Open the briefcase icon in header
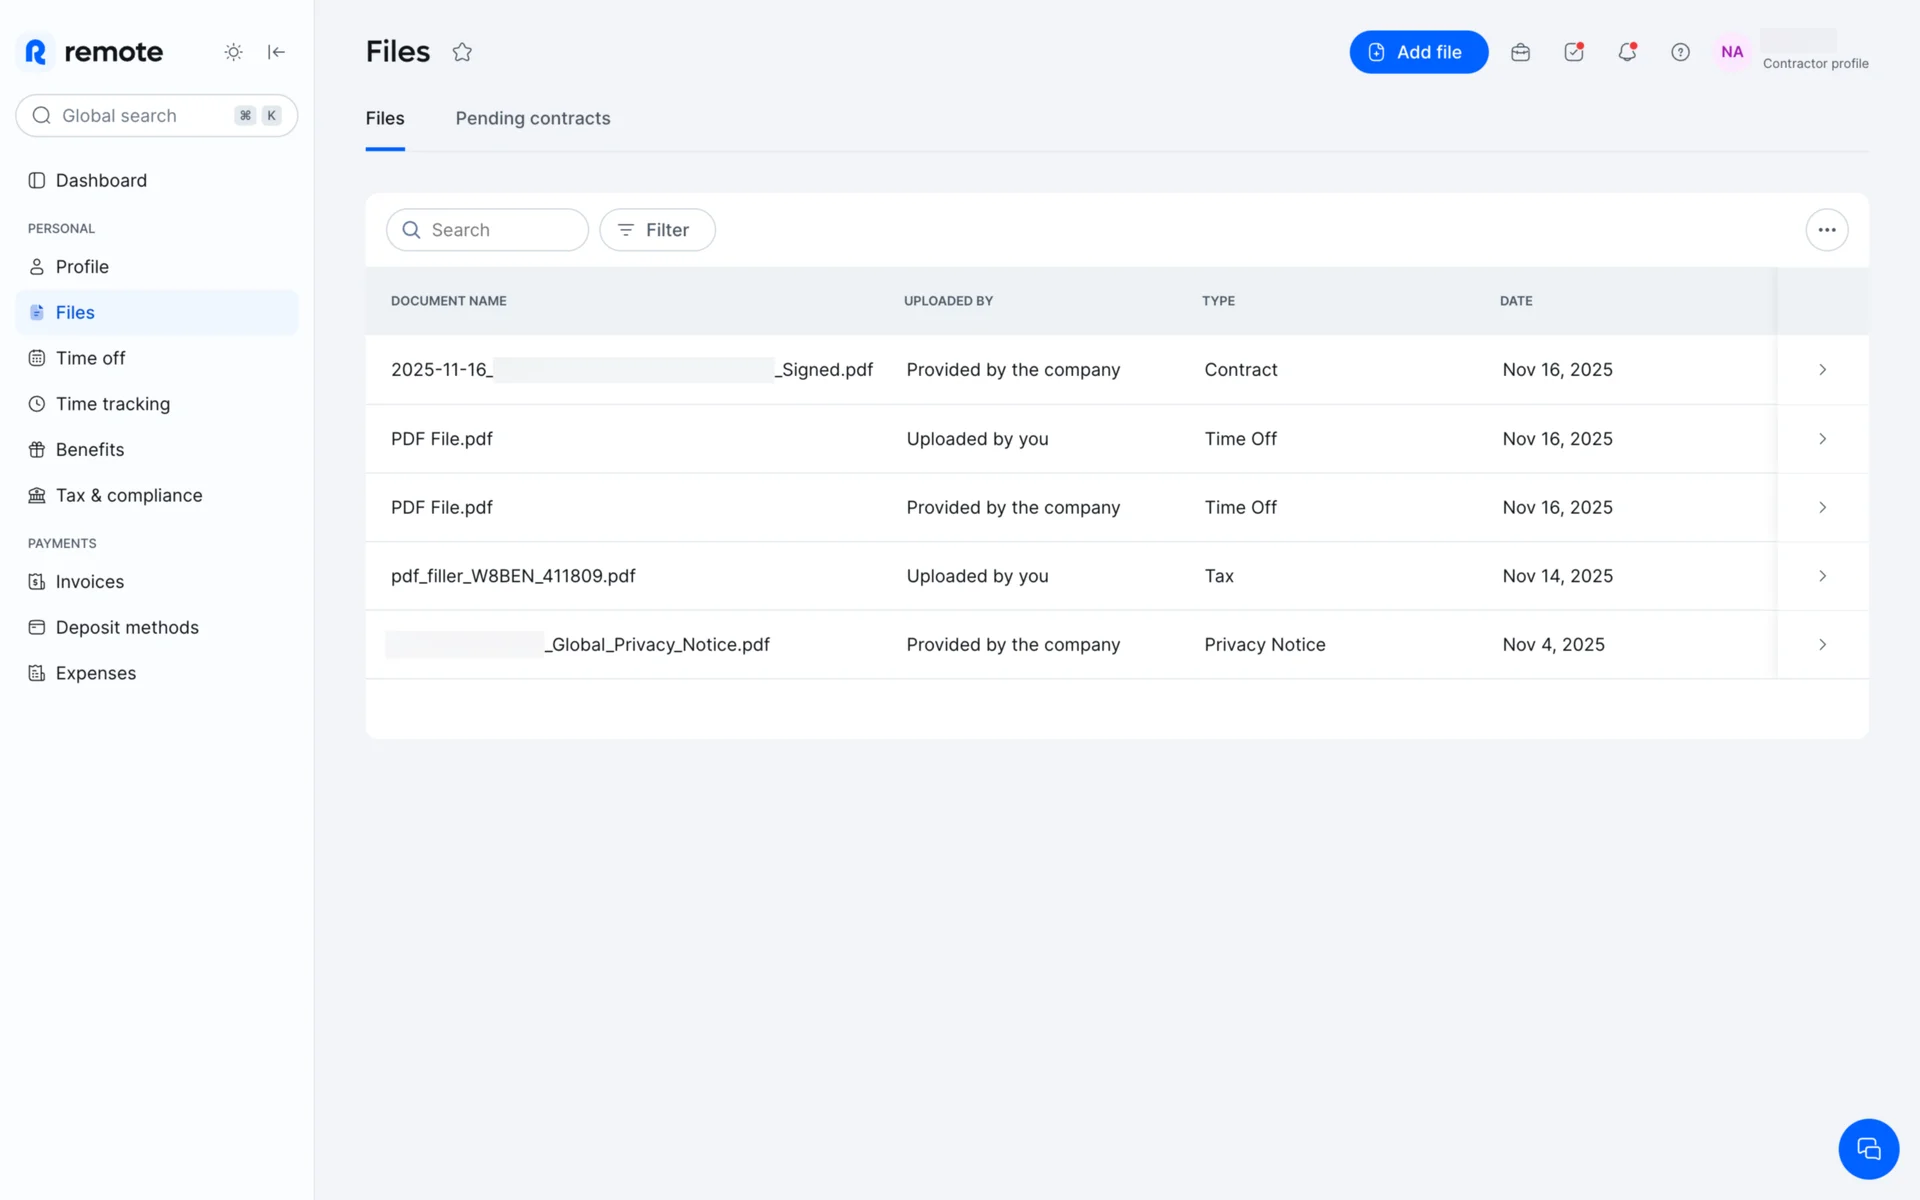Viewport: 1920px width, 1200px height. pos(1520,52)
